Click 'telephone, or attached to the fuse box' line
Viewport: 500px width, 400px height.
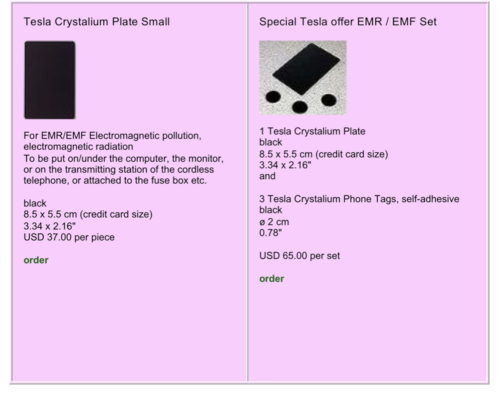(x=115, y=181)
